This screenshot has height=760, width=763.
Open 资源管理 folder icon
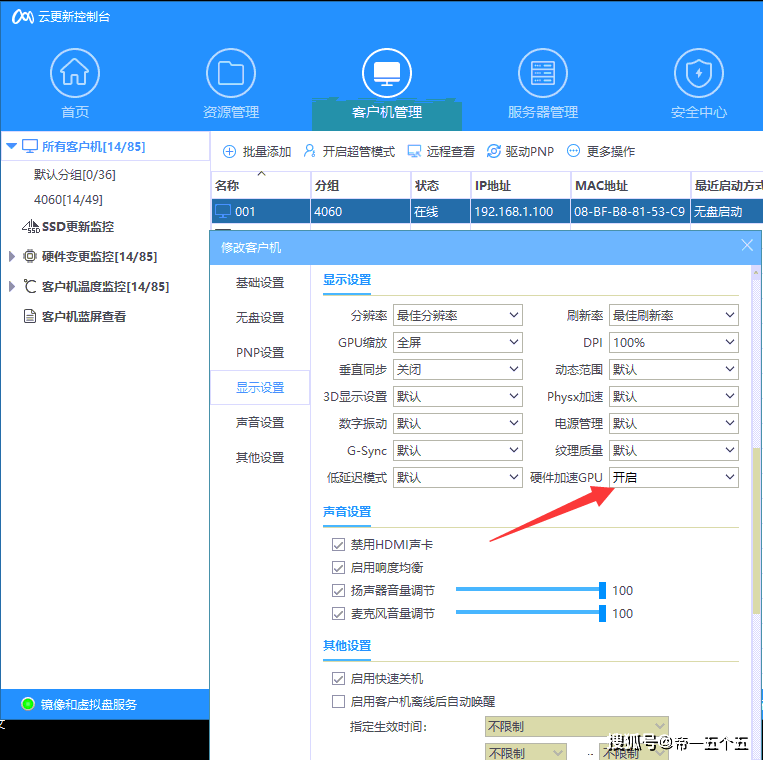(x=231, y=73)
